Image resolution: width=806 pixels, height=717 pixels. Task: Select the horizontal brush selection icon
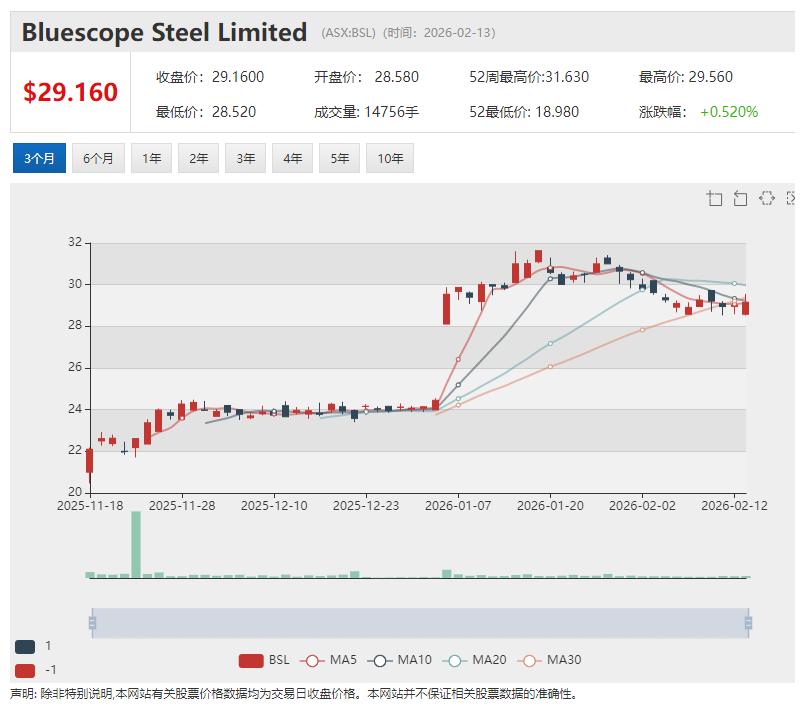[x=766, y=198]
